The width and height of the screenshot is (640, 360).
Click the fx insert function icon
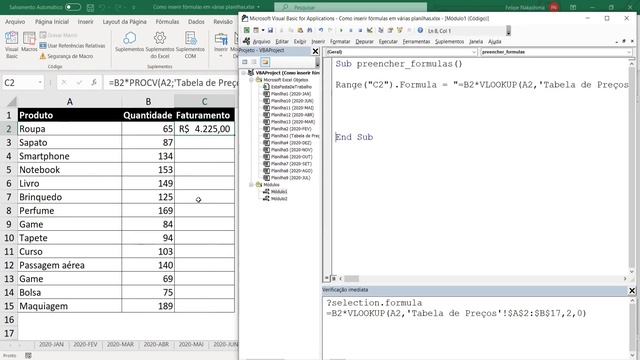[94, 82]
